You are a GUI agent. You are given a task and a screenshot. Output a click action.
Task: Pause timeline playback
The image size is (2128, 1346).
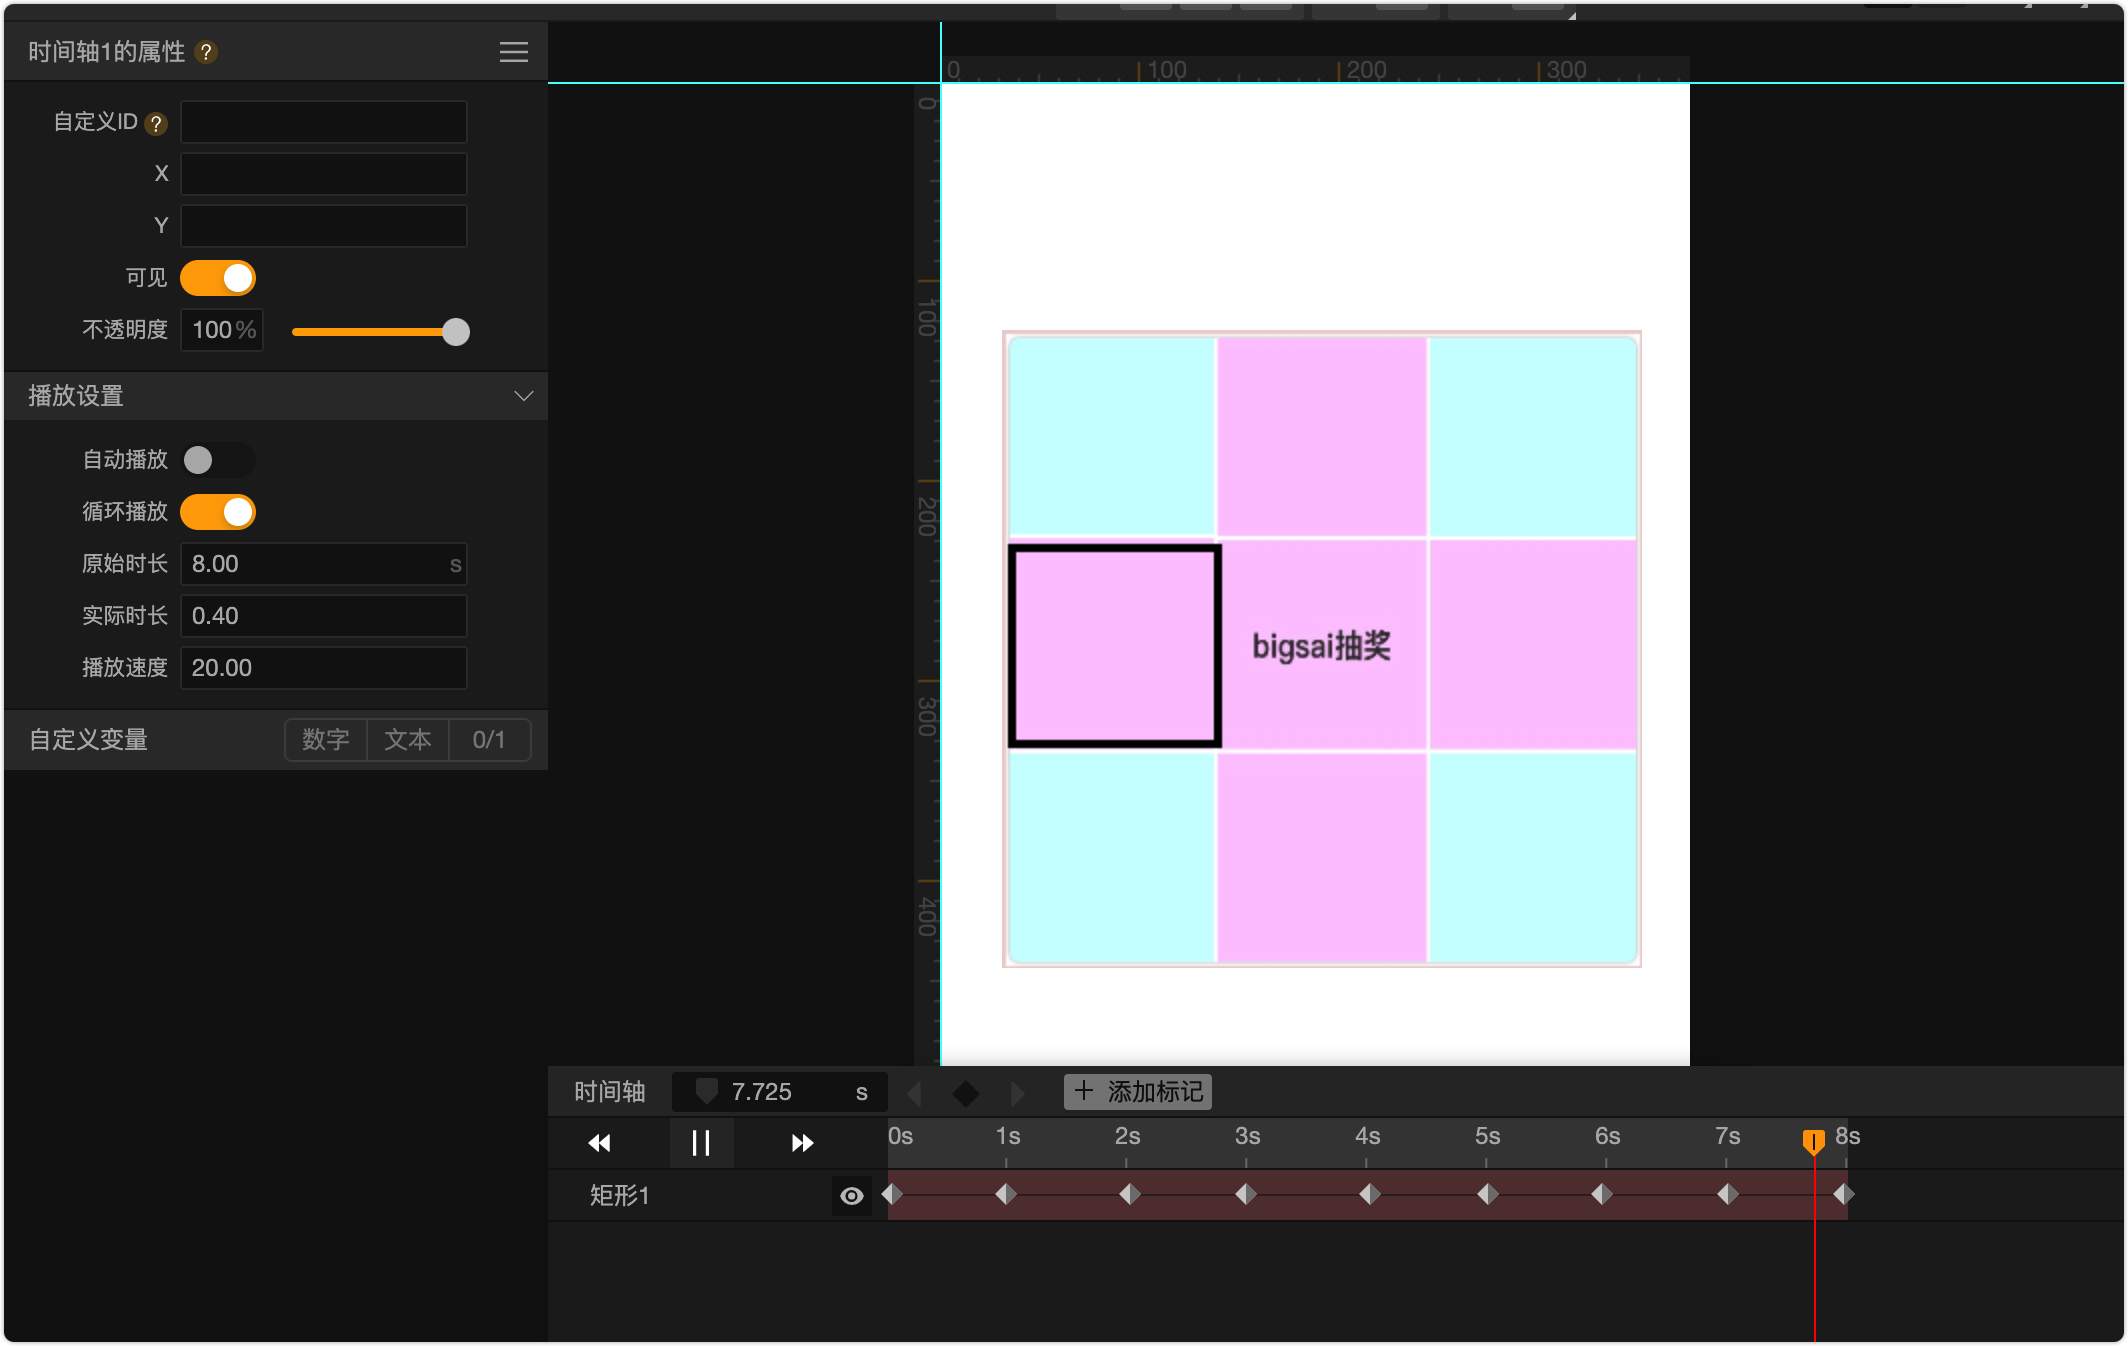click(x=701, y=1143)
